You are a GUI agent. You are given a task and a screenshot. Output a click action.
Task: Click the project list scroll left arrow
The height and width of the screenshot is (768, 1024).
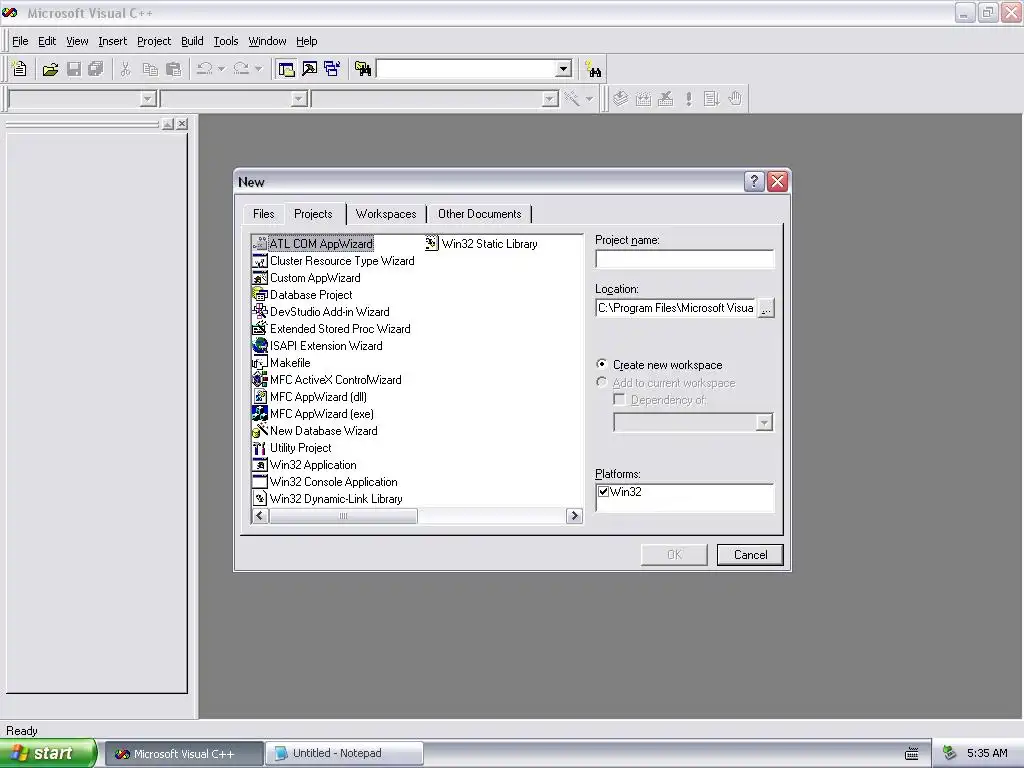[260, 516]
